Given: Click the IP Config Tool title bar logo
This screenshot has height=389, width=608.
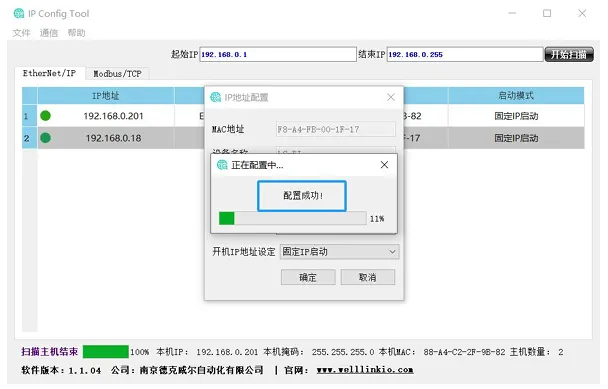Looking at the screenshot, I should pyautogui.click(x=19, y=14).
